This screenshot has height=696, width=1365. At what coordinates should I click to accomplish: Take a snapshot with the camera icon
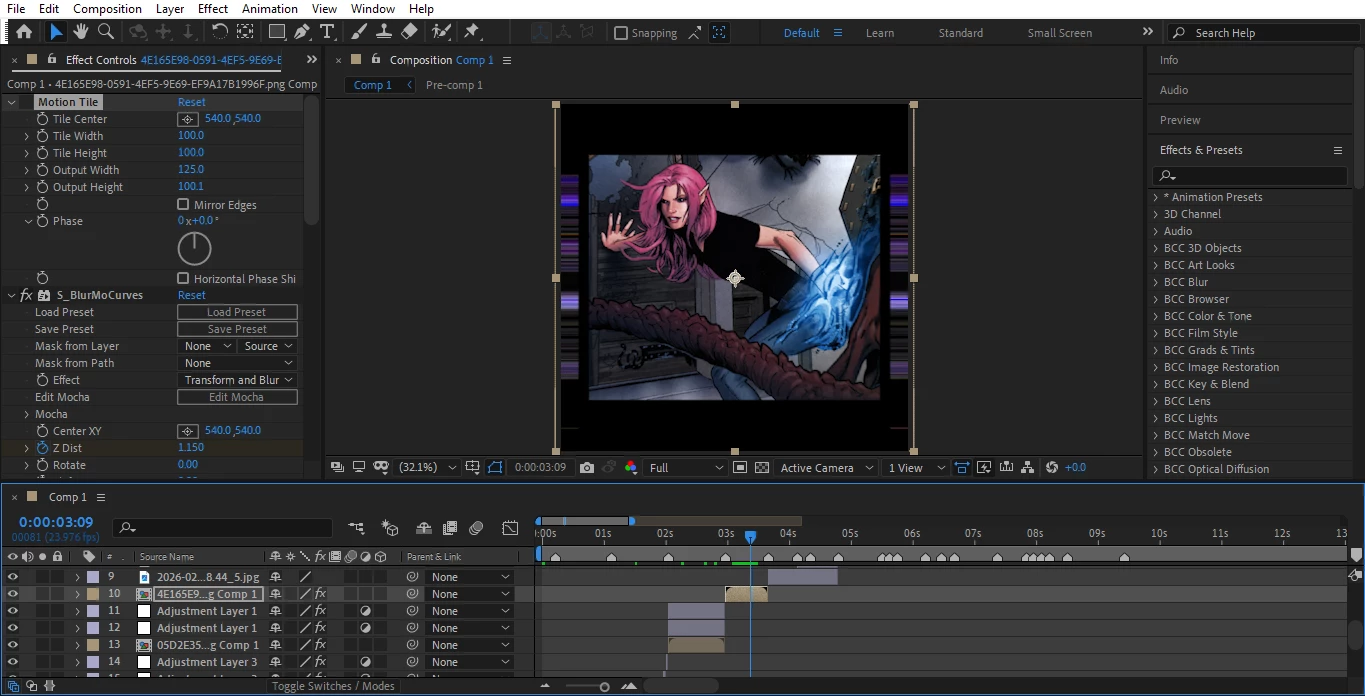coord(587,467)
